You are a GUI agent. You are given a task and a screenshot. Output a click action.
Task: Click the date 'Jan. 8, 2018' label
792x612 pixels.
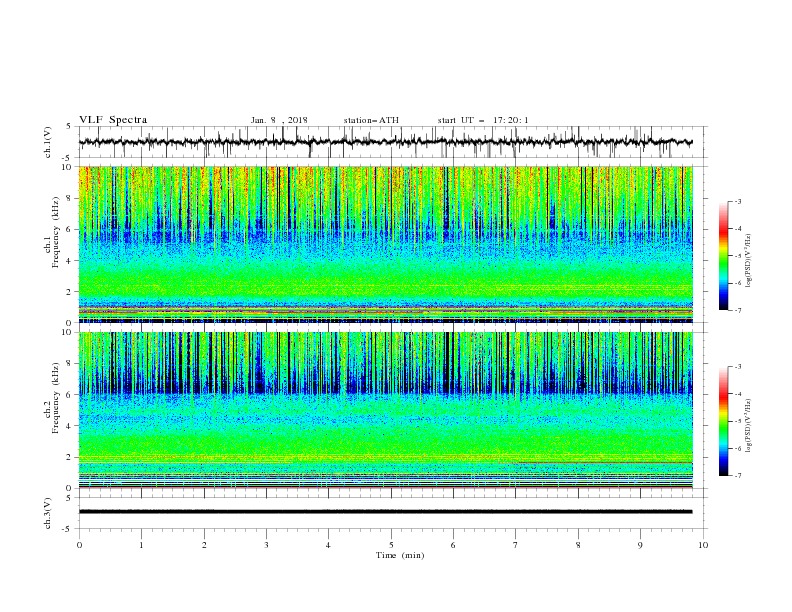279,121
